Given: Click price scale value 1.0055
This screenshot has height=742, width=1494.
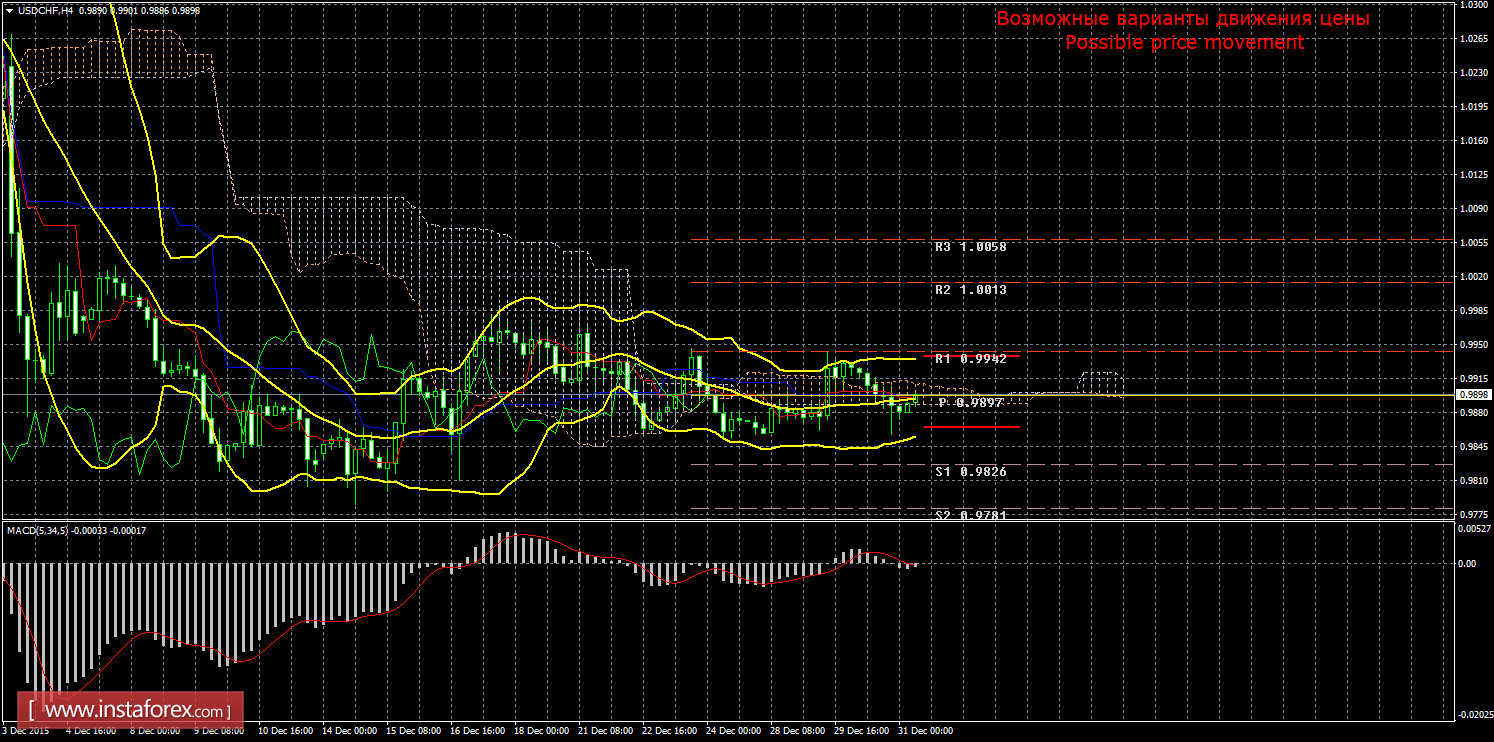Looking at the screenshot, I should (x=1474, y=242).
